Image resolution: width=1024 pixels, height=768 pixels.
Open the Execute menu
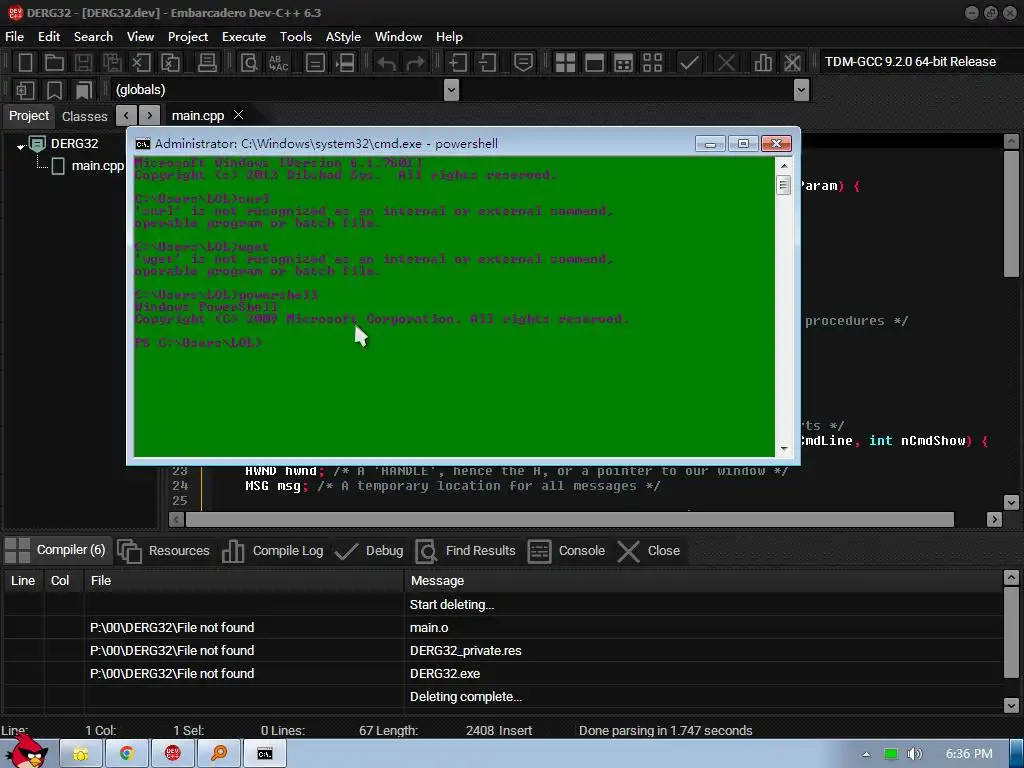tap(244, 37)
